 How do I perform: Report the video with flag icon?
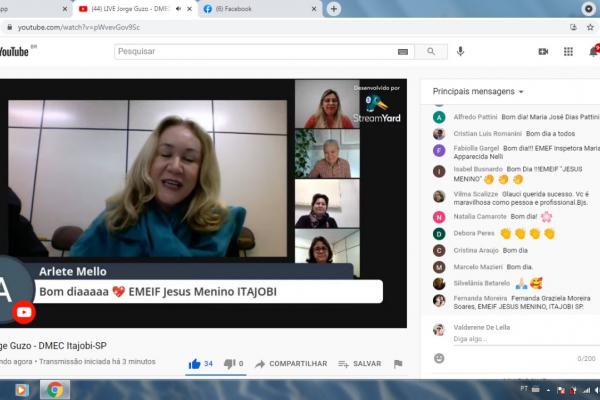(398, 364)
